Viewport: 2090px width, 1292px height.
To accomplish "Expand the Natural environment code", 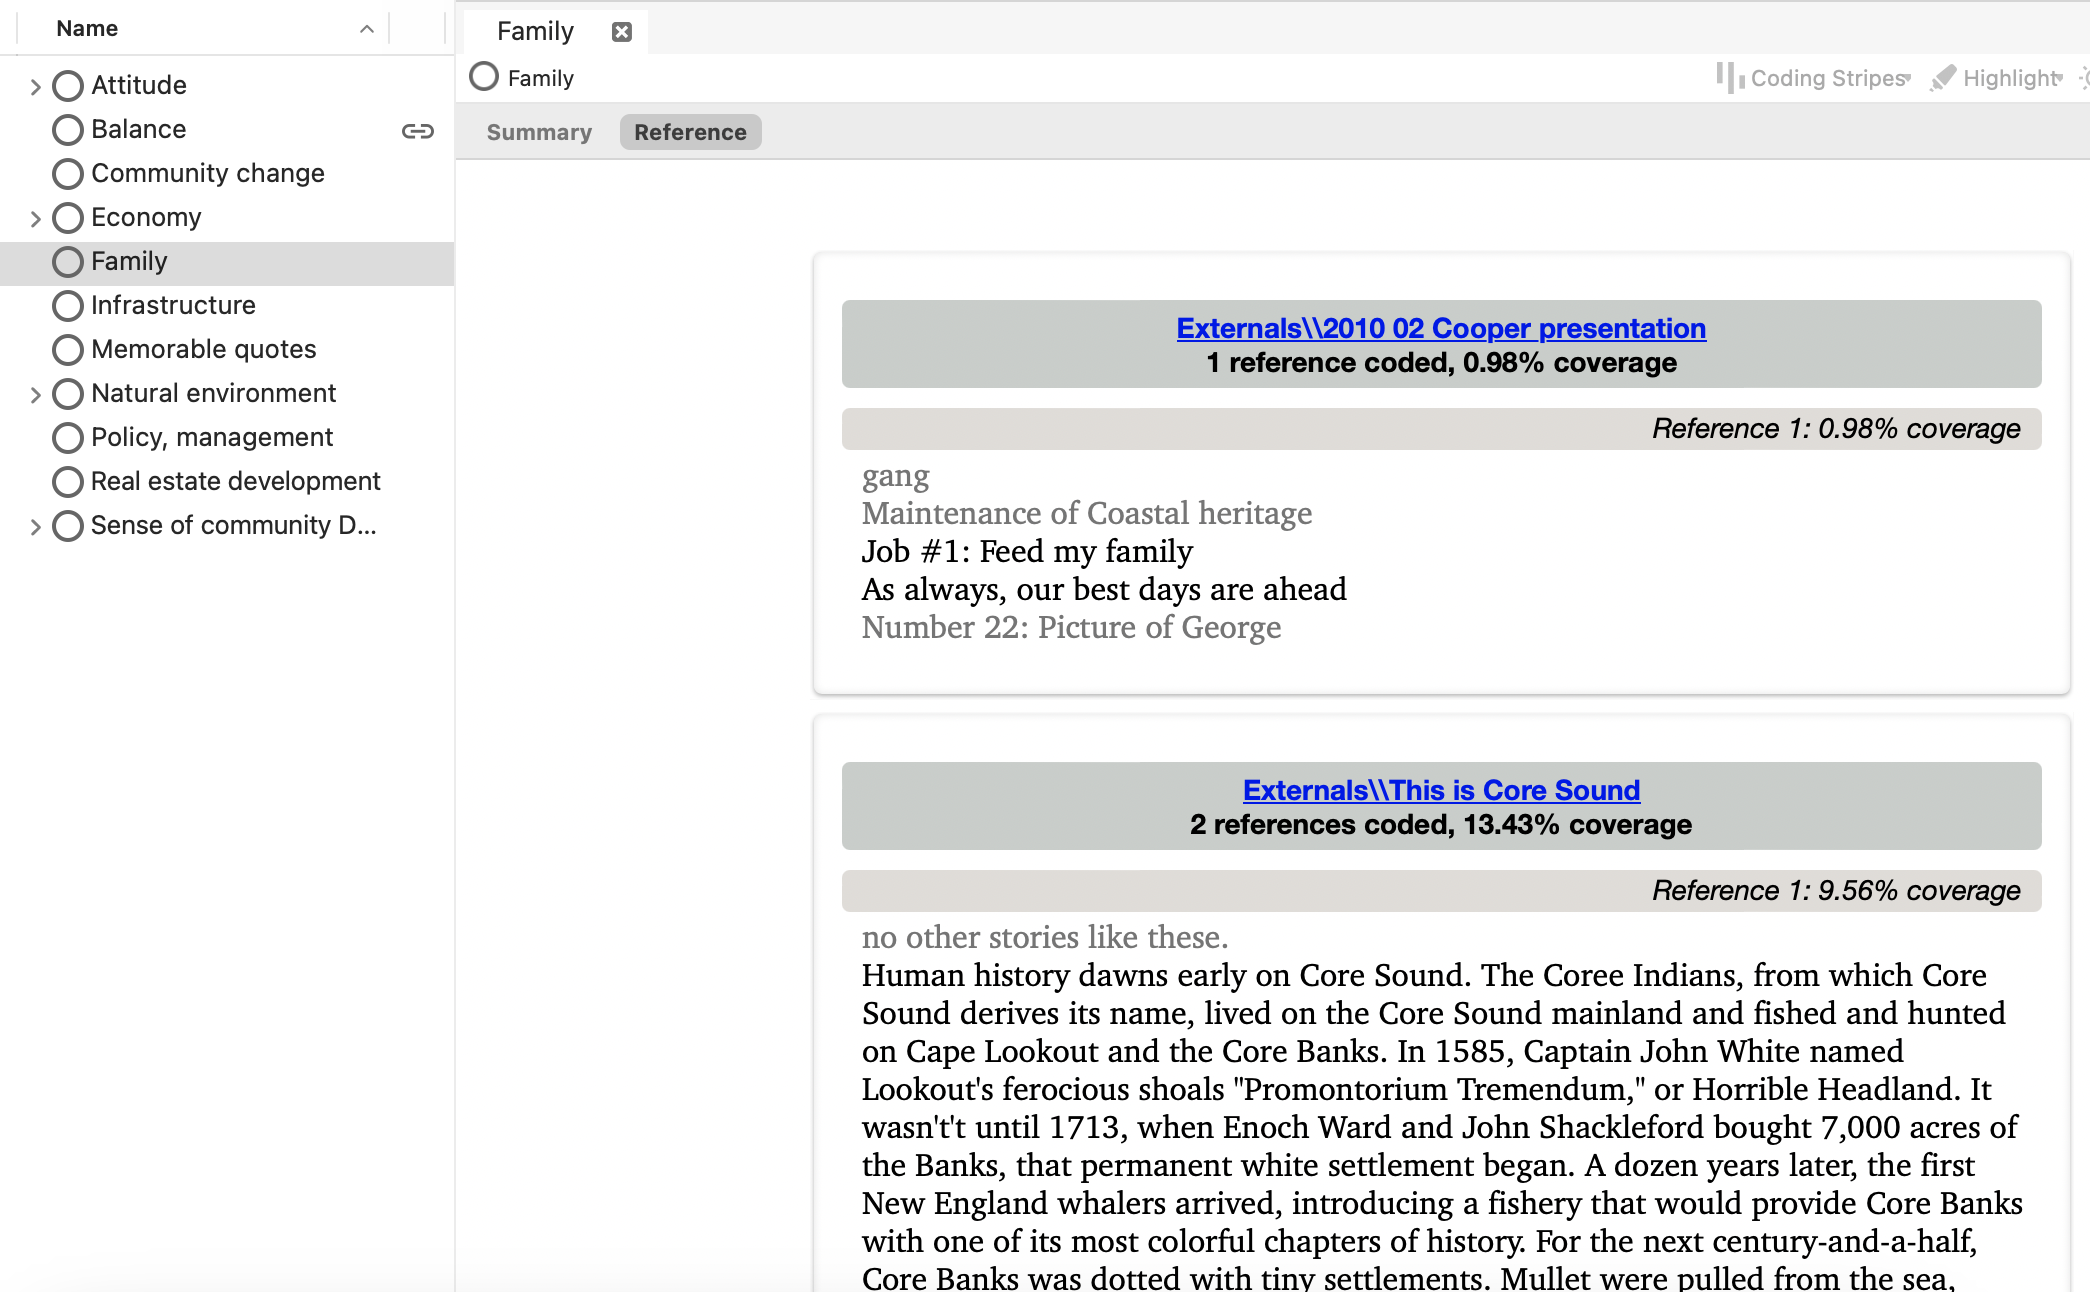I will coord(35,395).
